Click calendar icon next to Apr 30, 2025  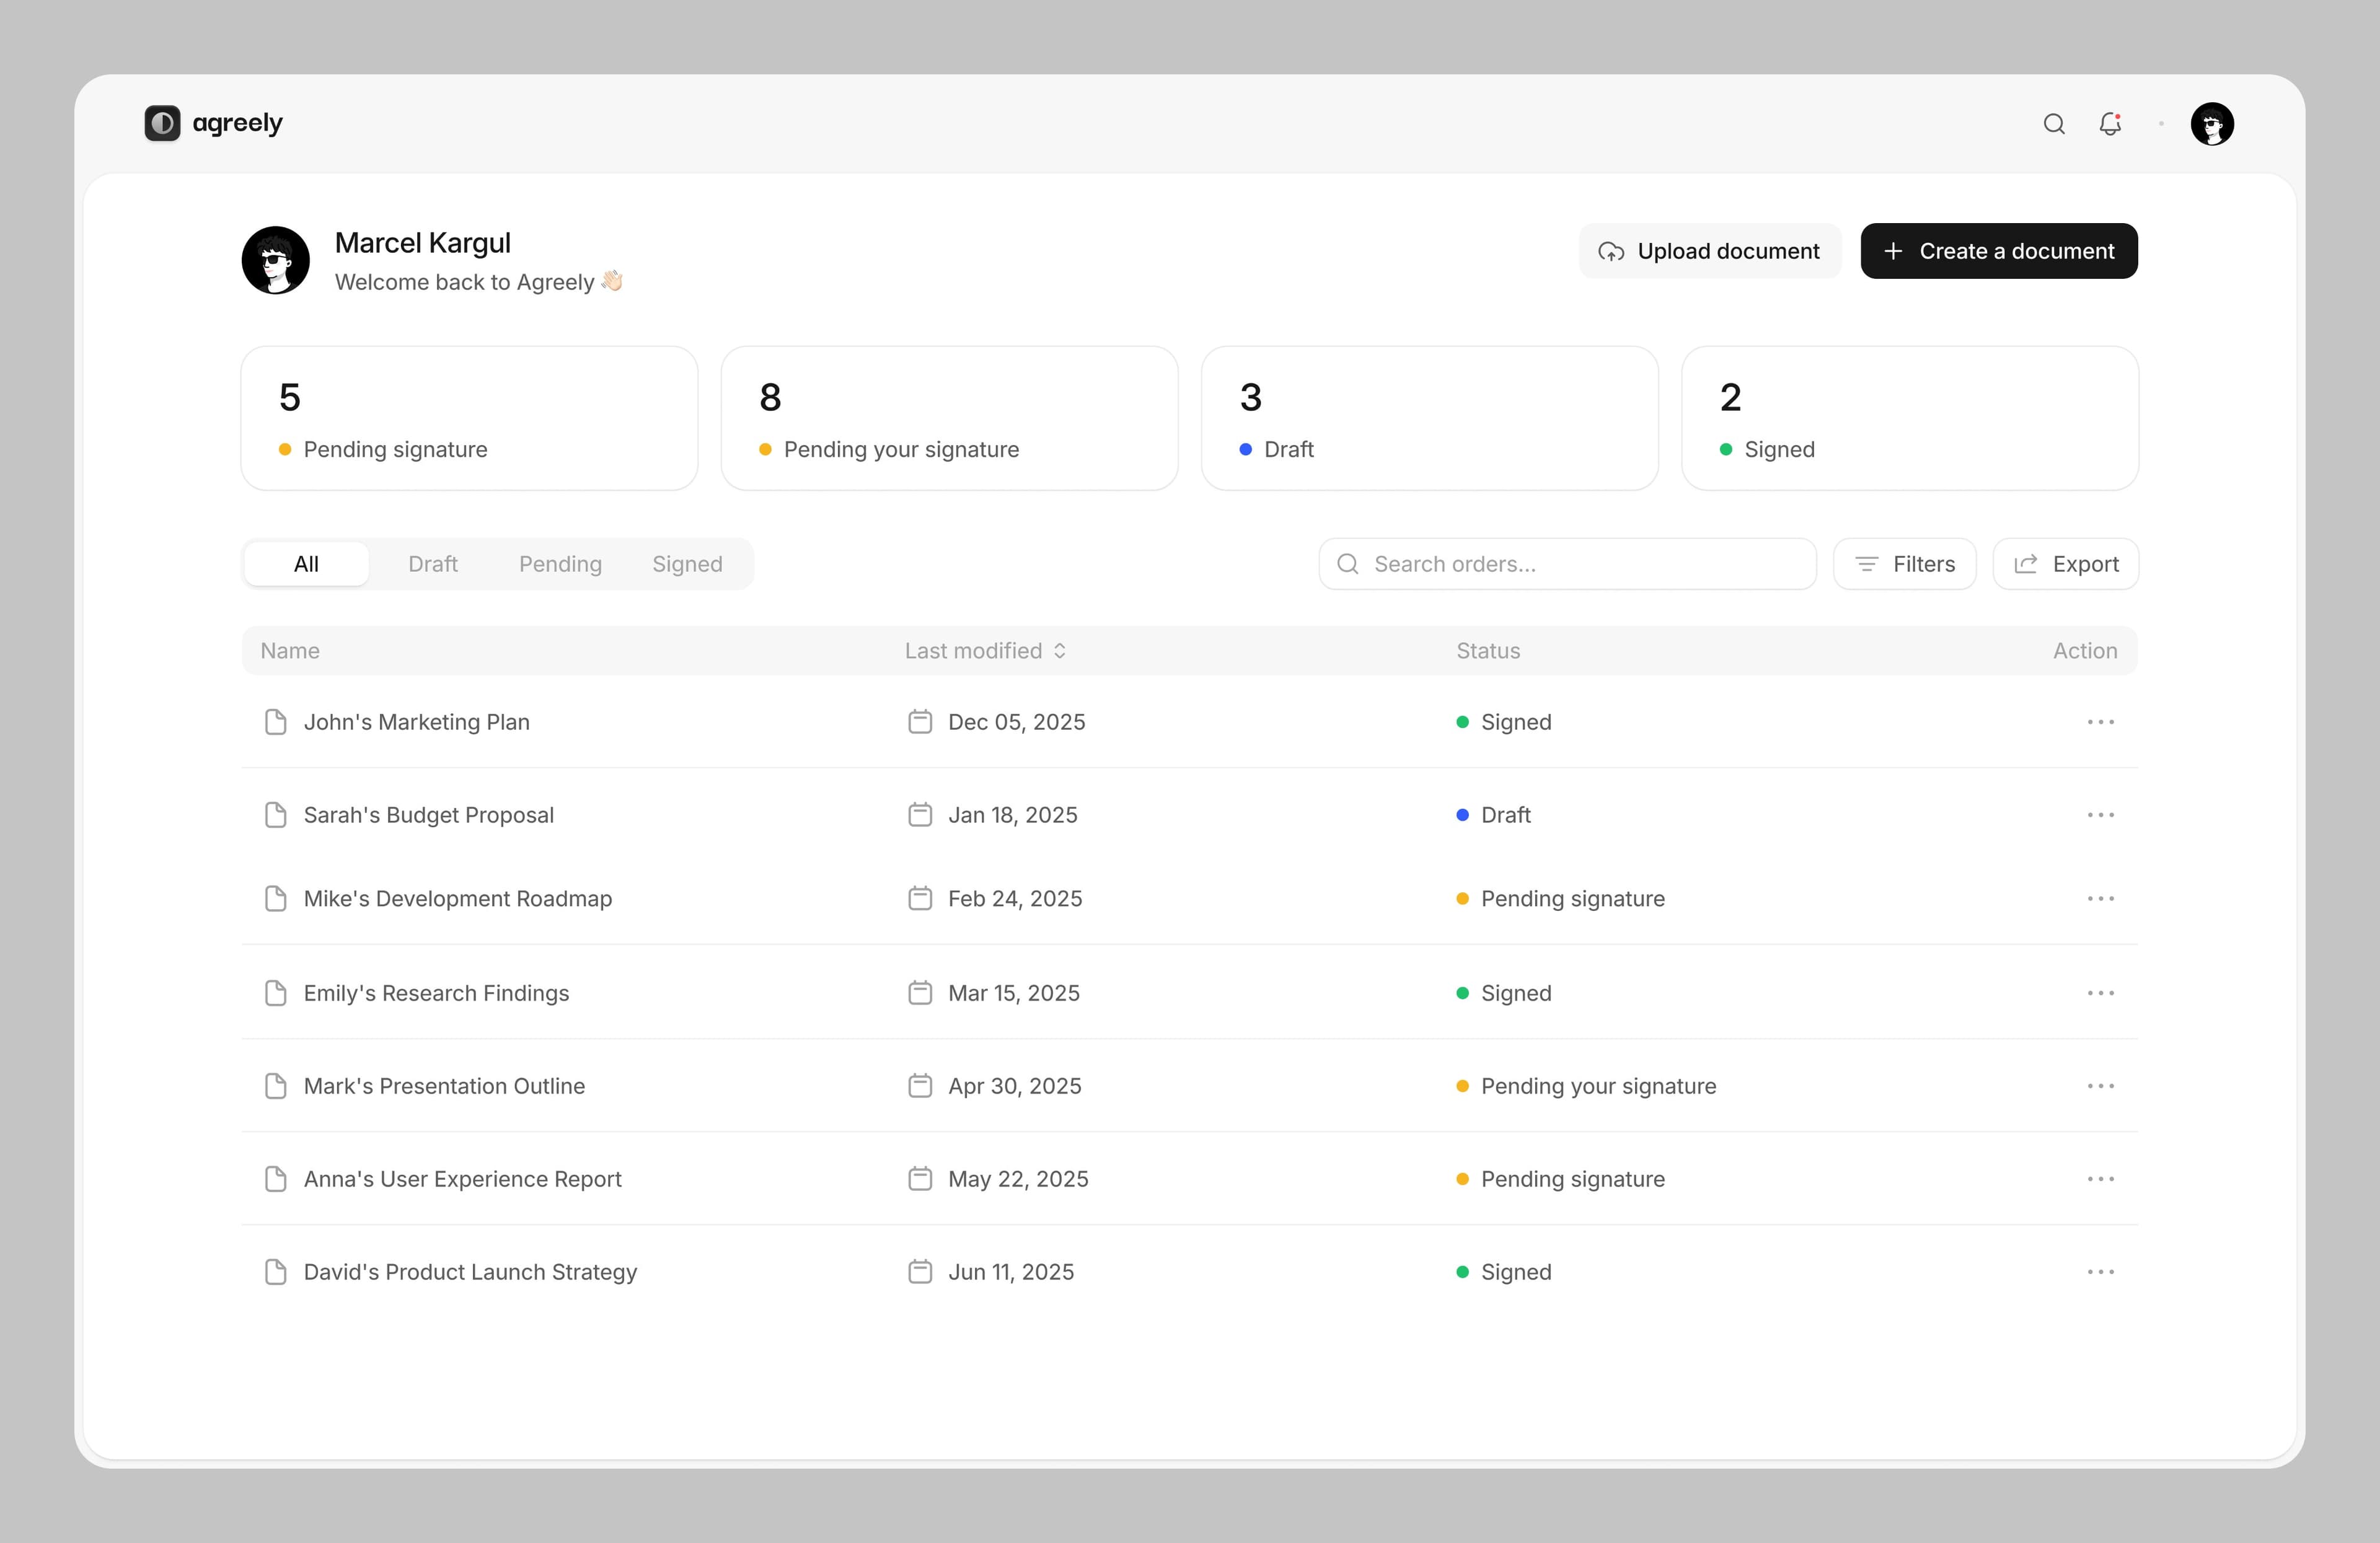pyautogui.click(x=920, y=1086)
